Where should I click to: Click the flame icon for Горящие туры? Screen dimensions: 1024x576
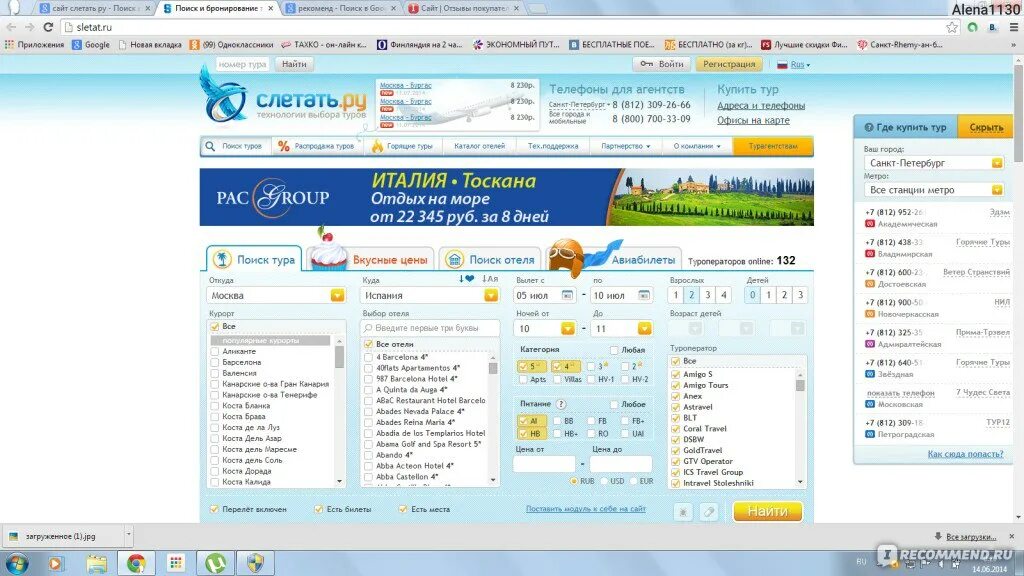[x=377, y=146]
